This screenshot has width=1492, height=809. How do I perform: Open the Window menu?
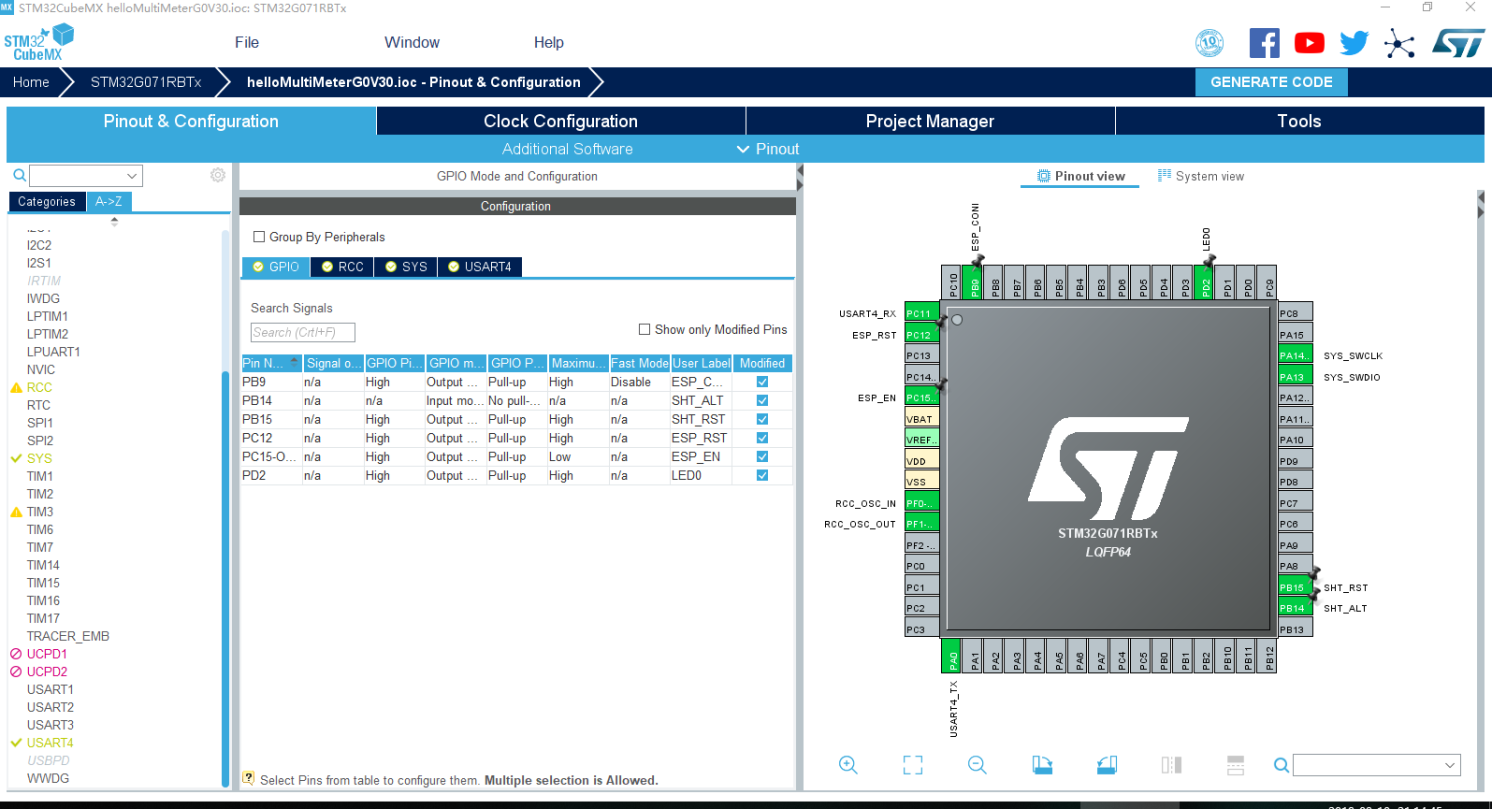(412, 42)
